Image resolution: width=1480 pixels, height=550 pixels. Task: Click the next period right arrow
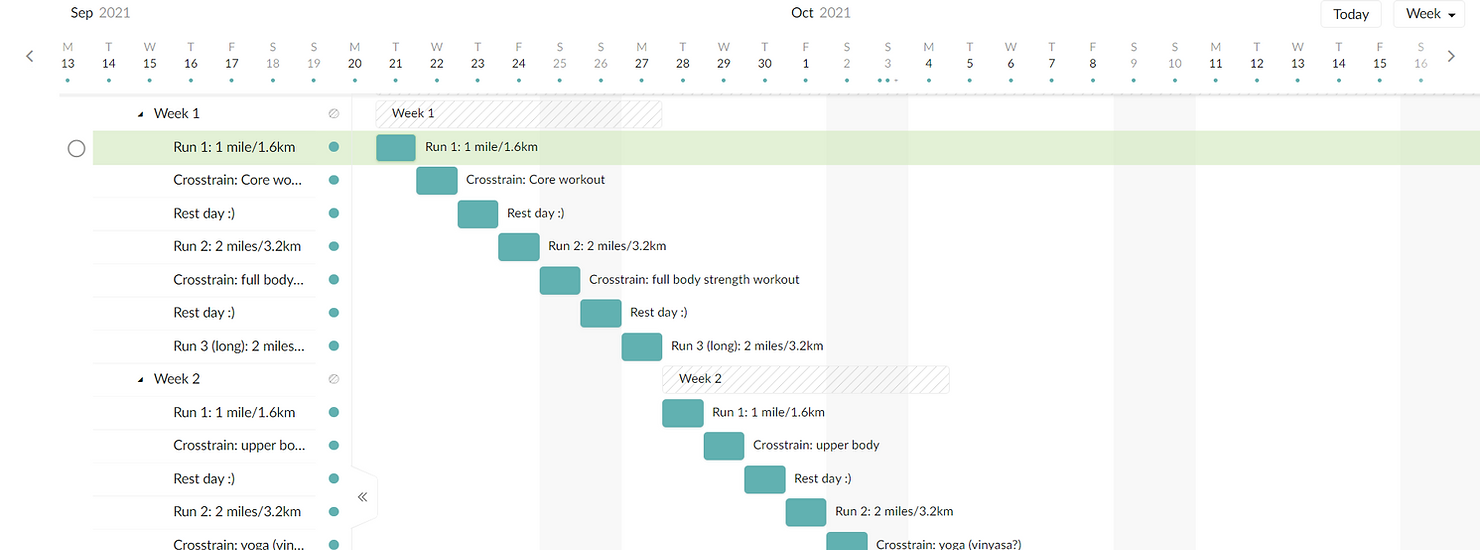(x=1451, y=56)
